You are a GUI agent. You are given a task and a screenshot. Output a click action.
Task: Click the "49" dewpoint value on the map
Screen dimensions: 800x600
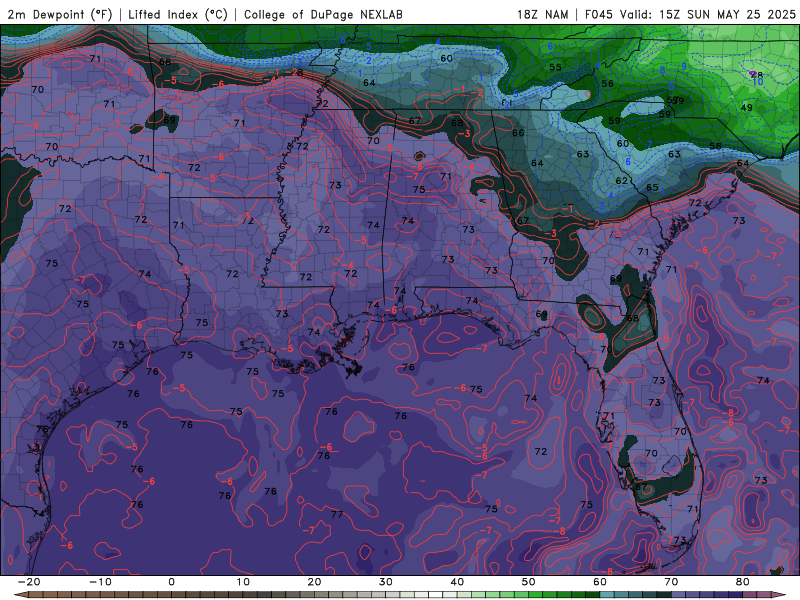(746, 108)
